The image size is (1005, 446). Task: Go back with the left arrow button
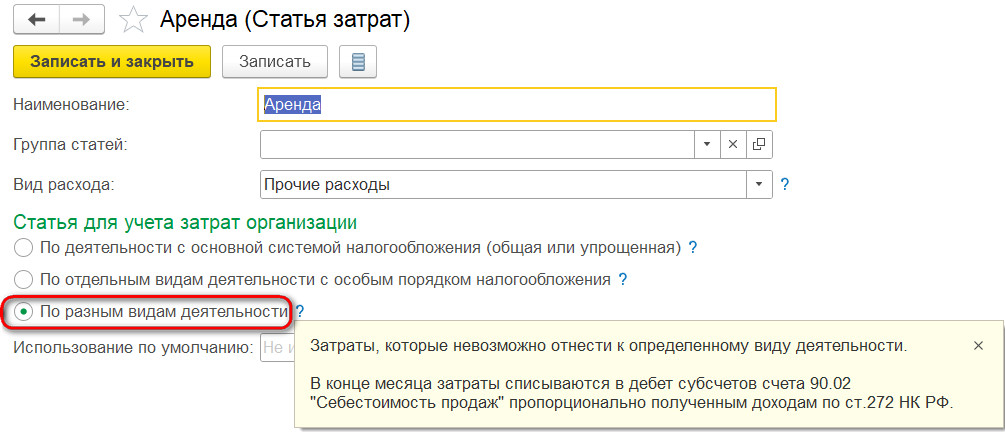(x=37, y=21)
